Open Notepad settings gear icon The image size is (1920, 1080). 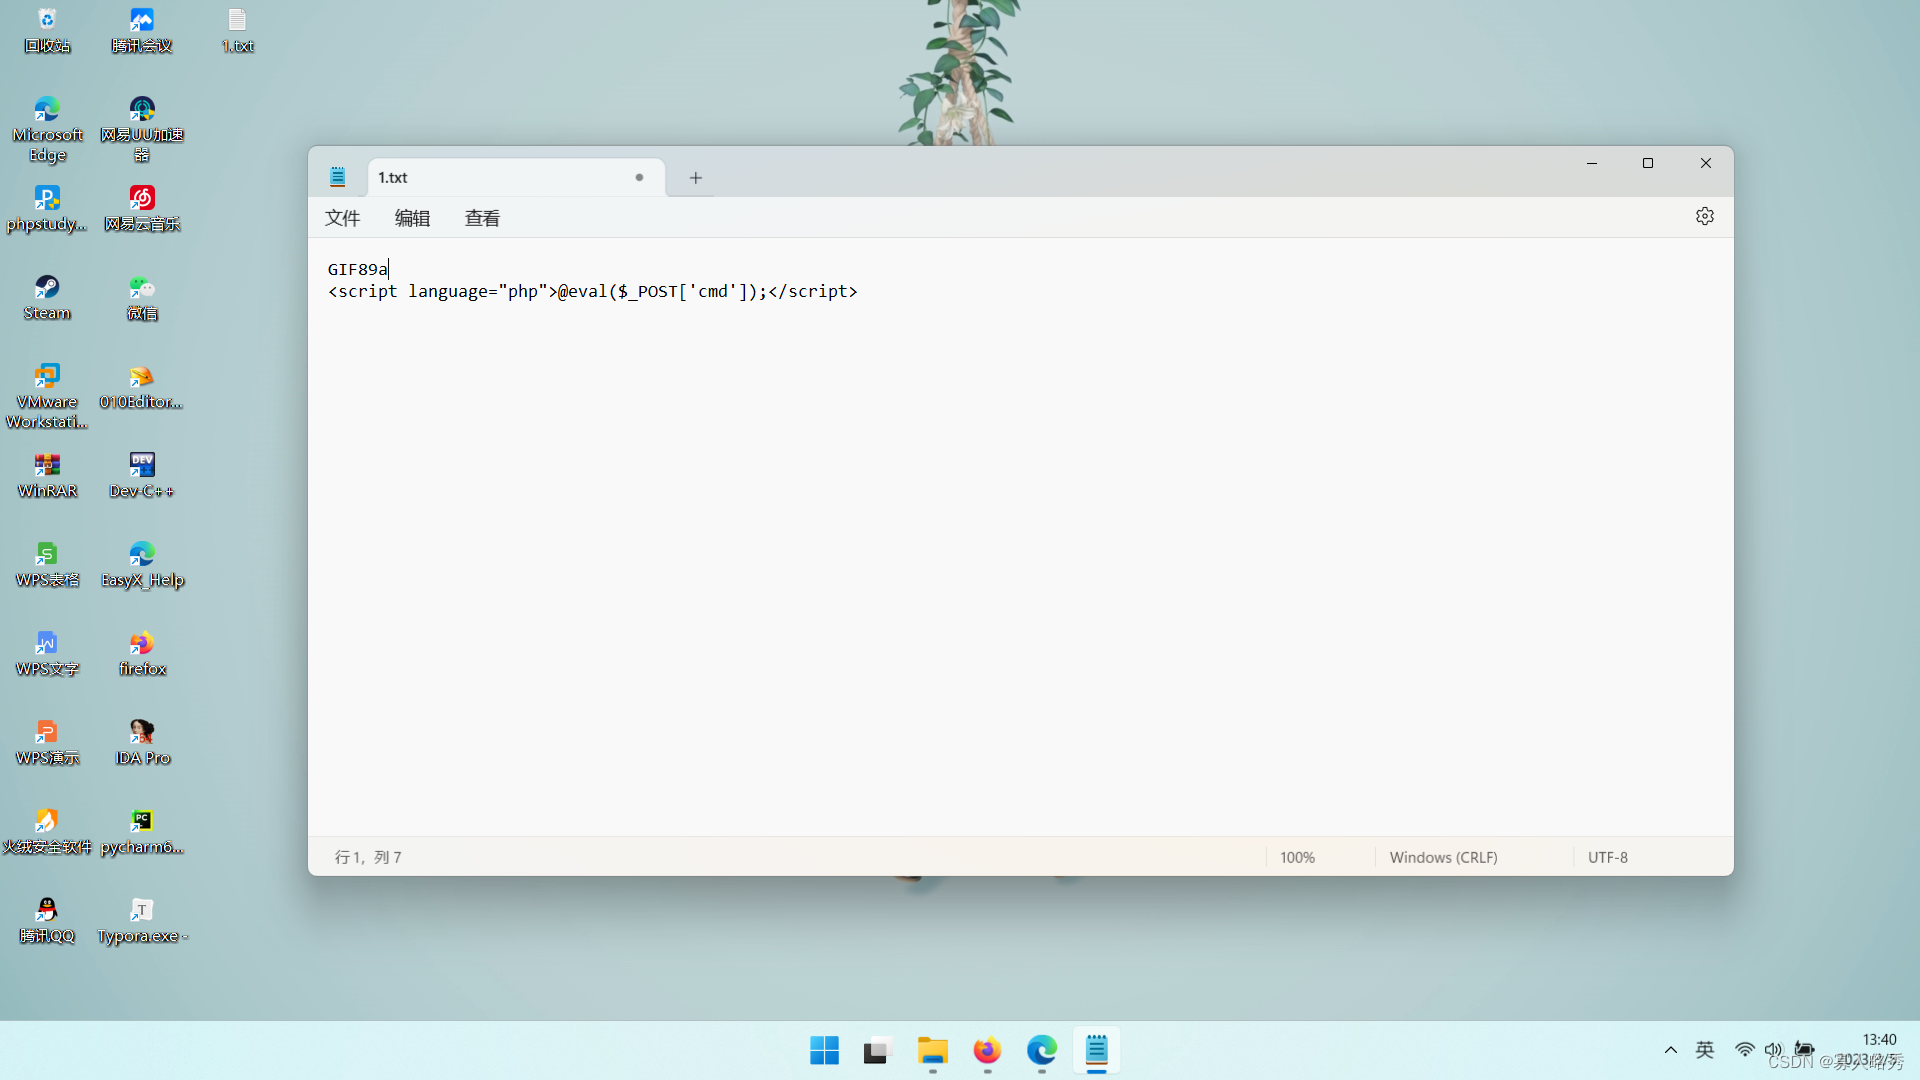(x=1705, y=216)
